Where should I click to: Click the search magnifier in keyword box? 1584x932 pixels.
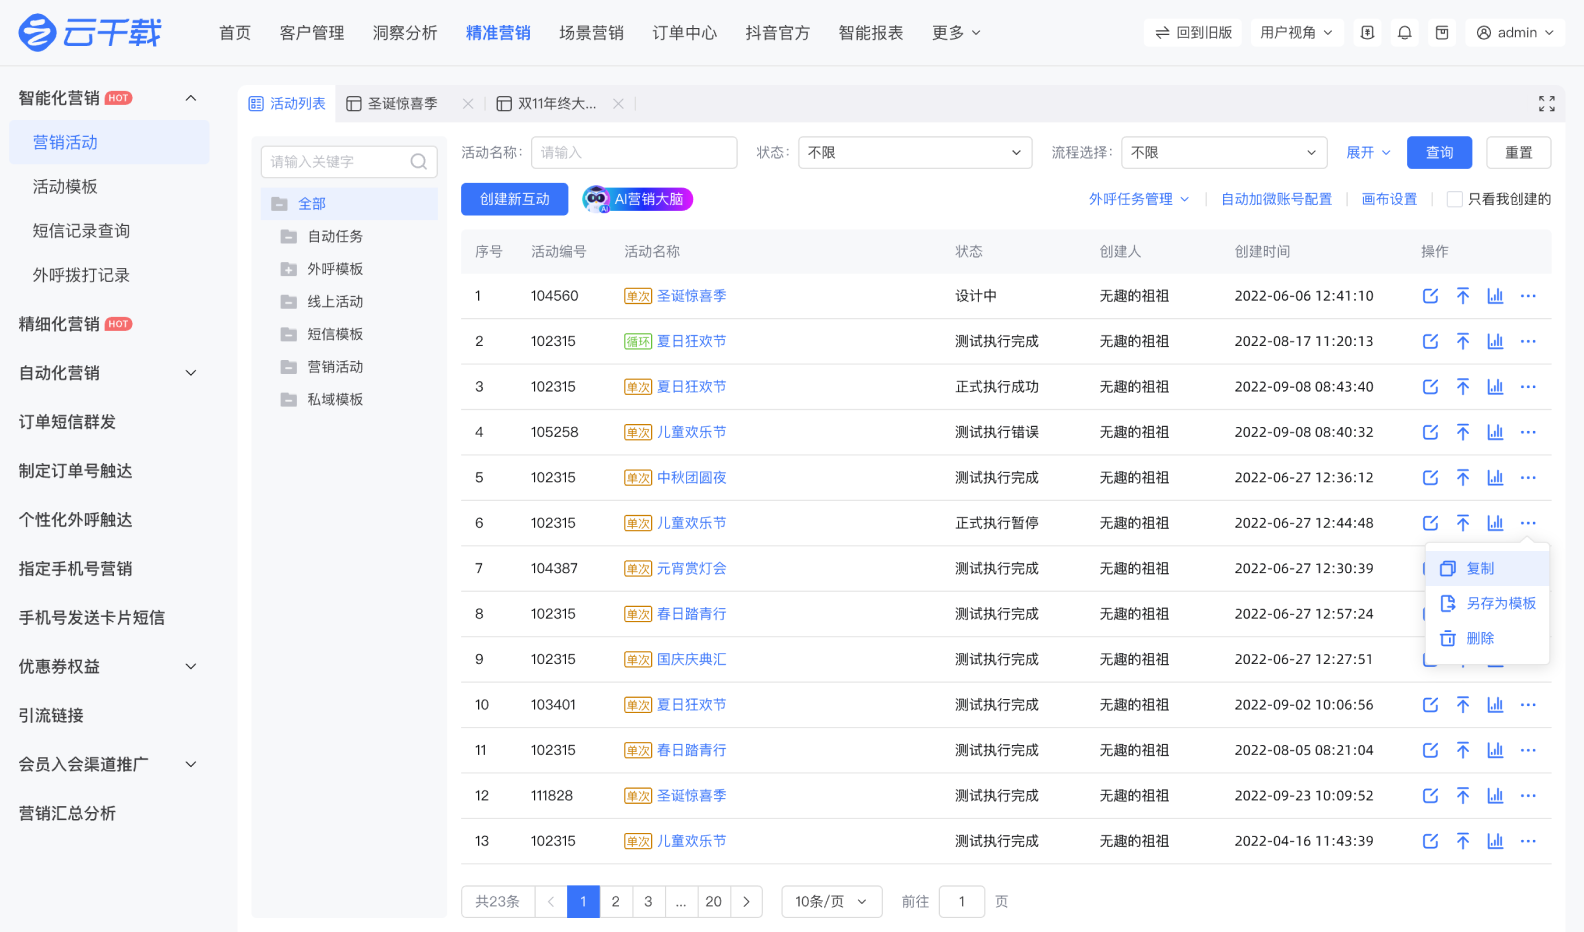point(419,162)
